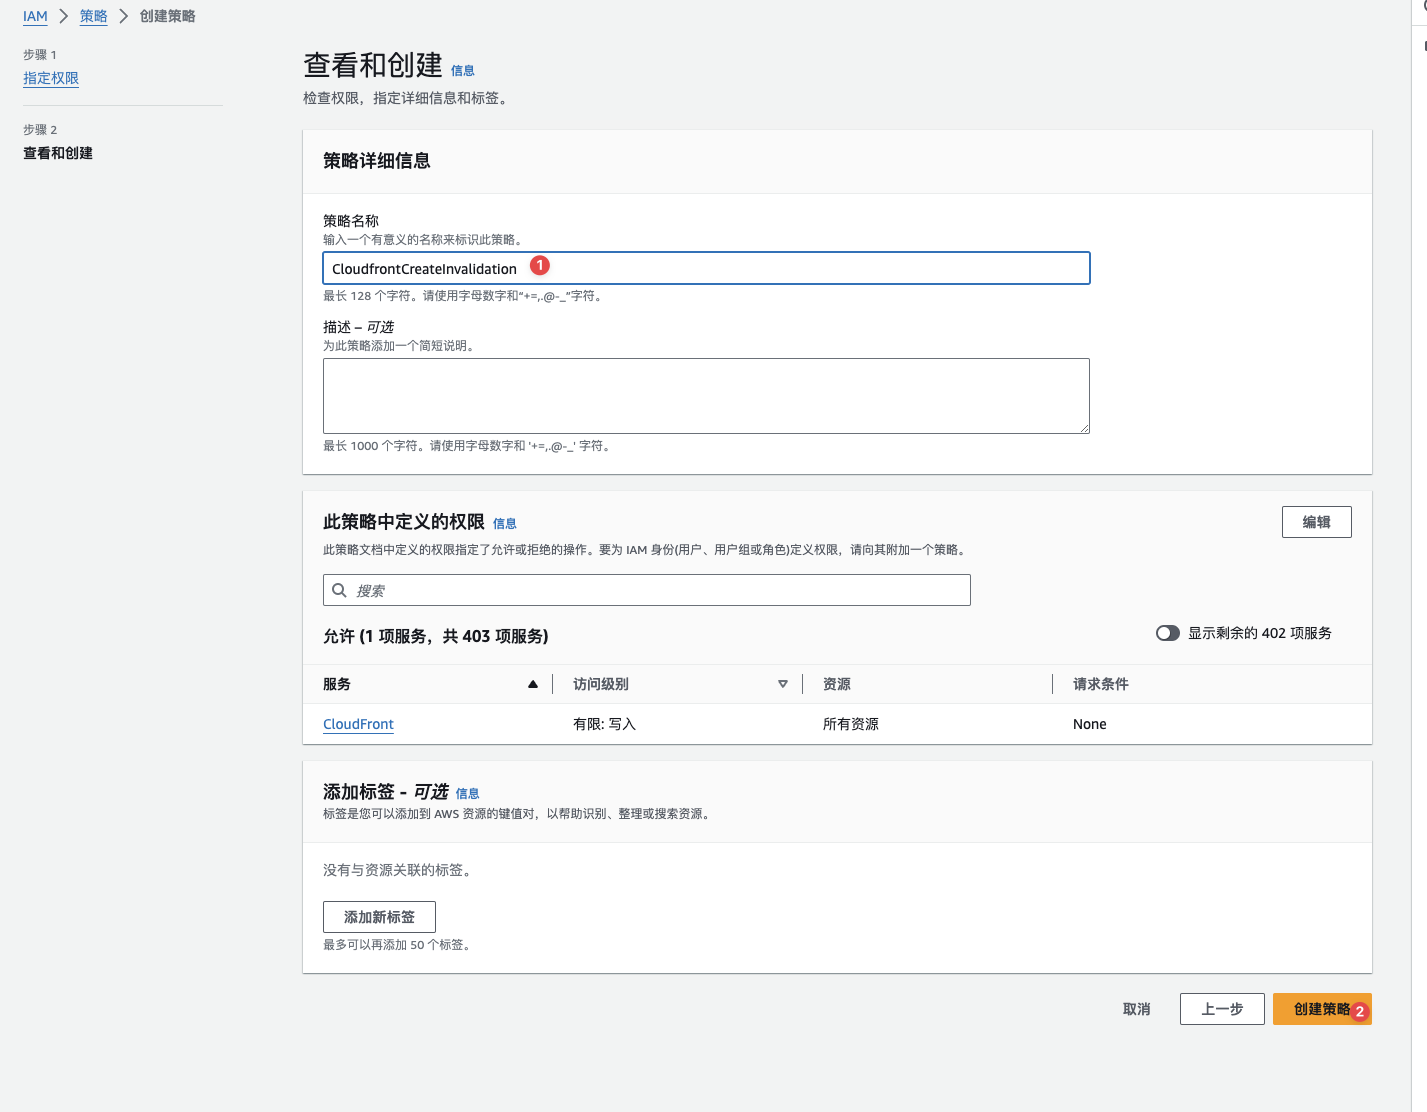Click the 服务 column header label
This screenshot has width=1427, height=1112.
click(337, 684)
